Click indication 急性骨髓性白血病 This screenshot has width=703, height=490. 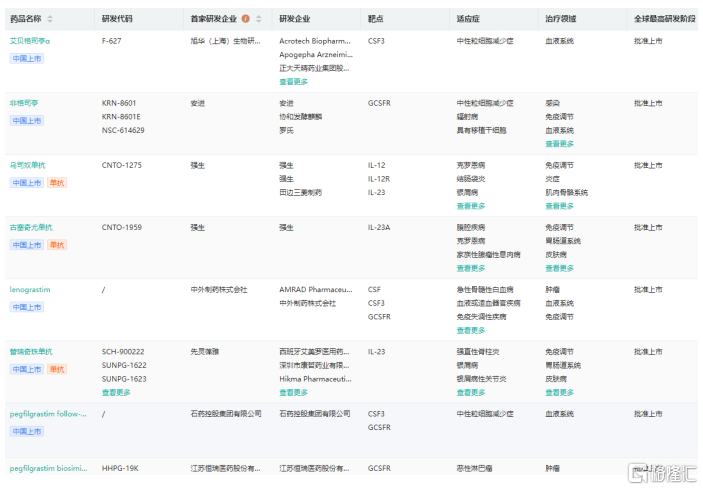tap(485, 290)
